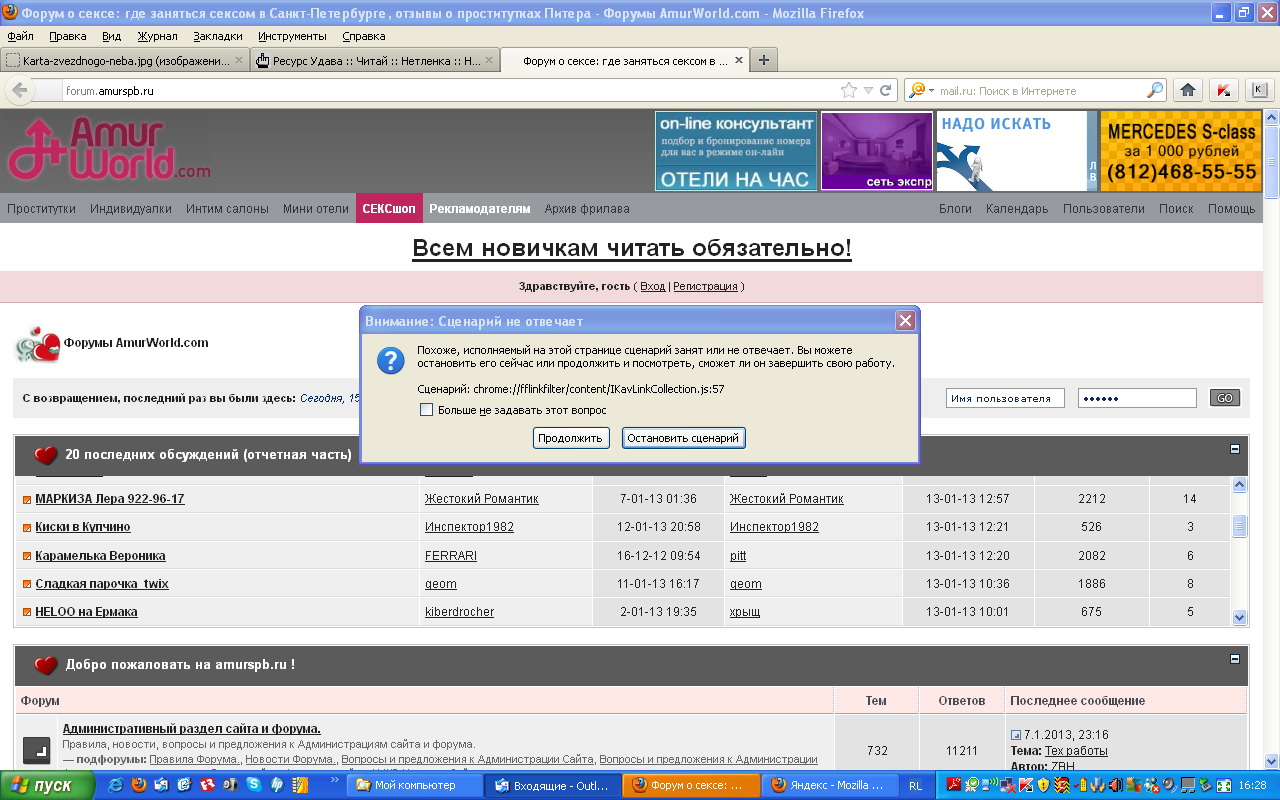This screenshot has width=1280, height=800.
Task: Click the 'Имя пользователя' input field
Action: pos(1004,398)
